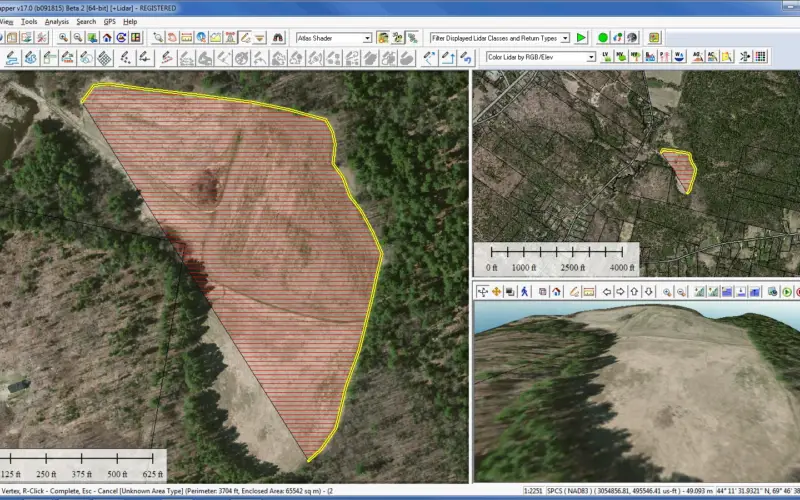The image size is (800, 500).
Task: Click the small overview map yellow polygon
Action: 679,169
